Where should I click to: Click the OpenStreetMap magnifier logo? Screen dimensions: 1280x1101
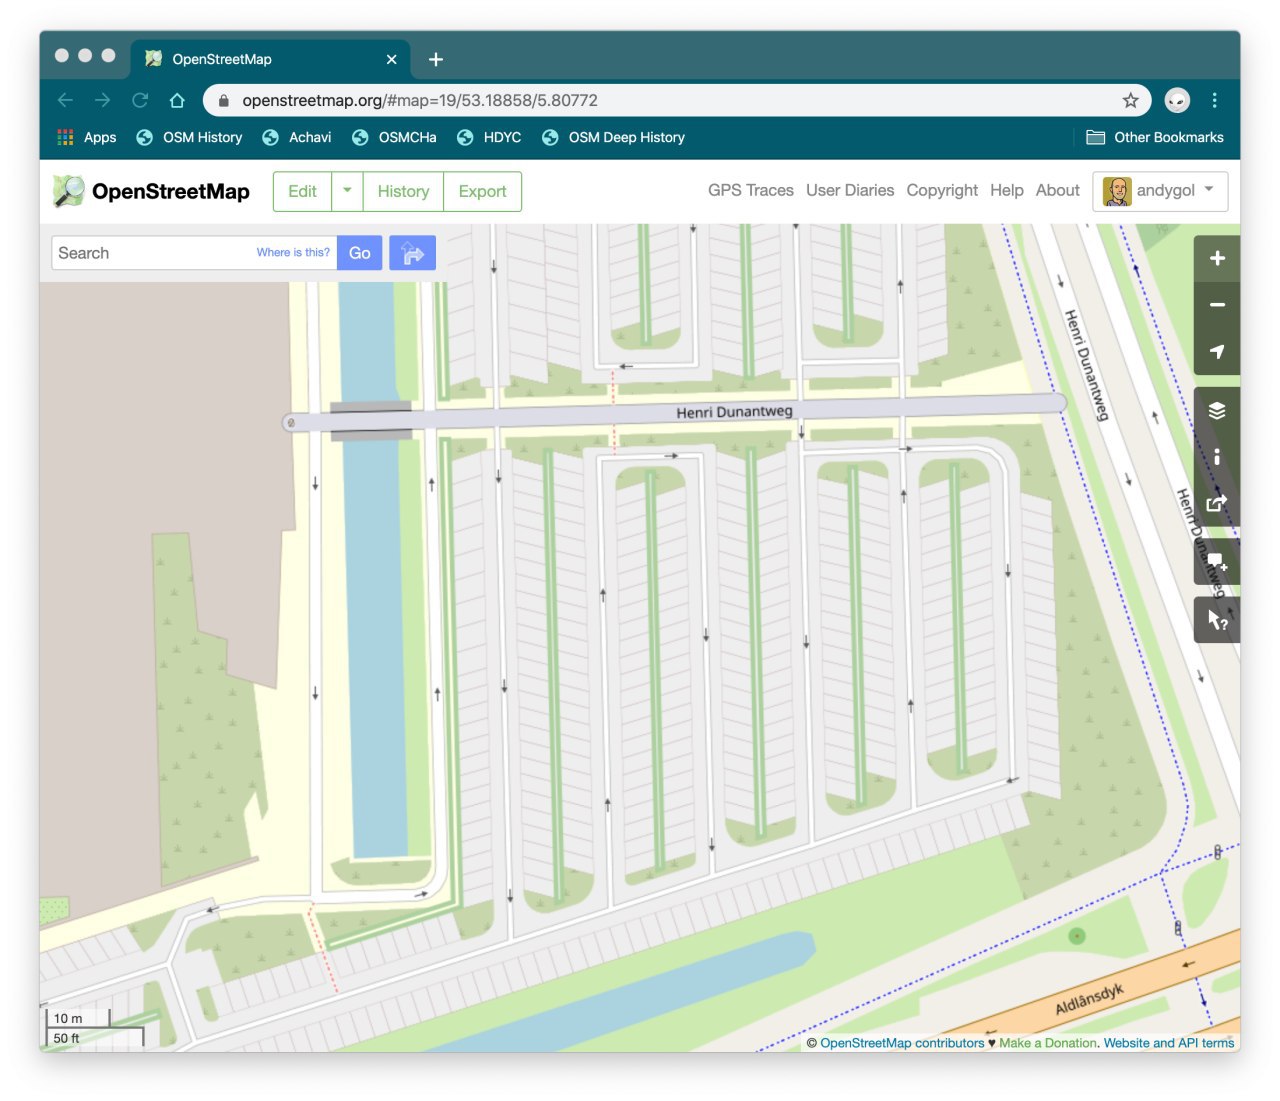pos(69,191)
